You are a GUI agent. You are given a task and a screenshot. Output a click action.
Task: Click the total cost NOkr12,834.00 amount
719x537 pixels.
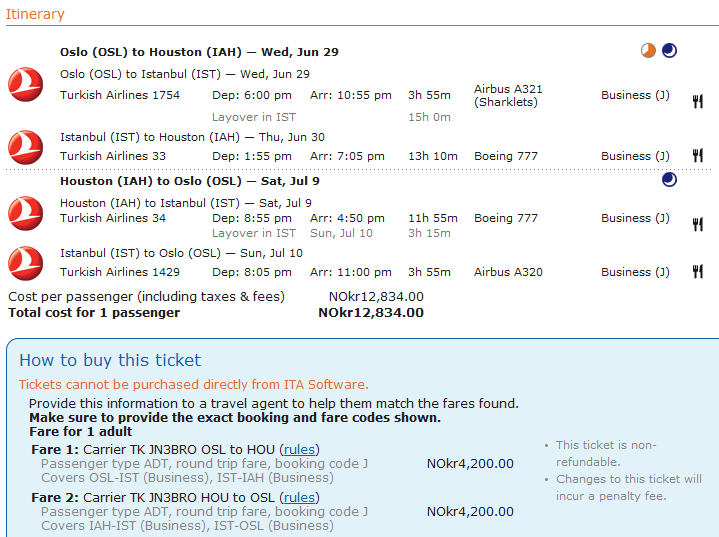[x=370, y=313]
